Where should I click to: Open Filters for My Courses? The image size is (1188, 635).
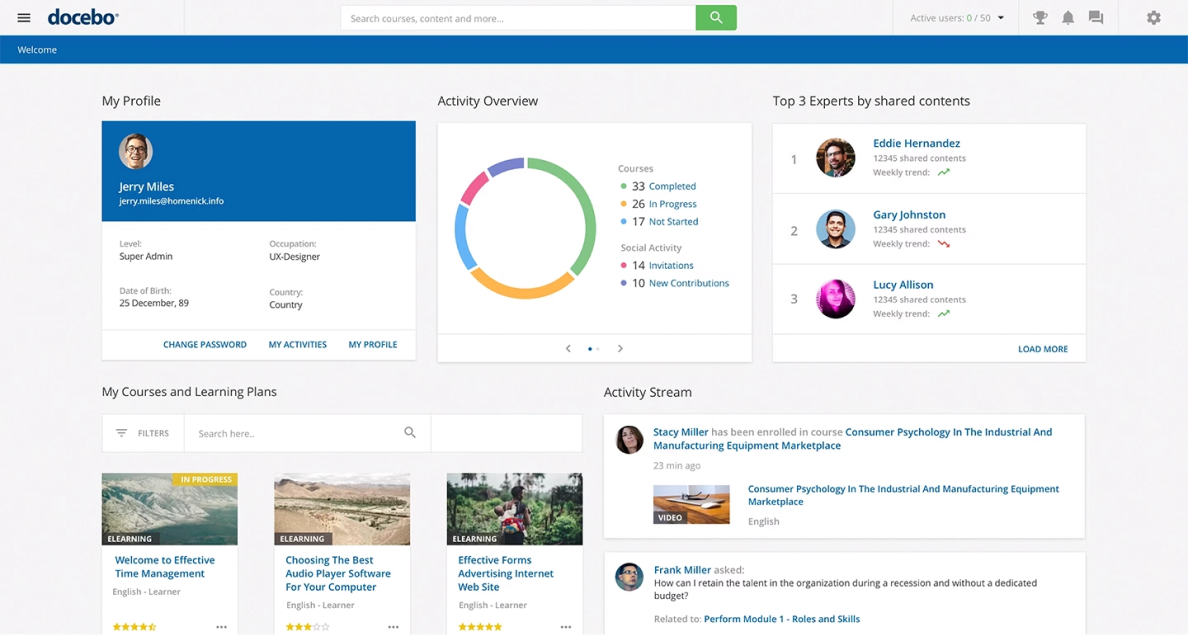pos(143,432)
